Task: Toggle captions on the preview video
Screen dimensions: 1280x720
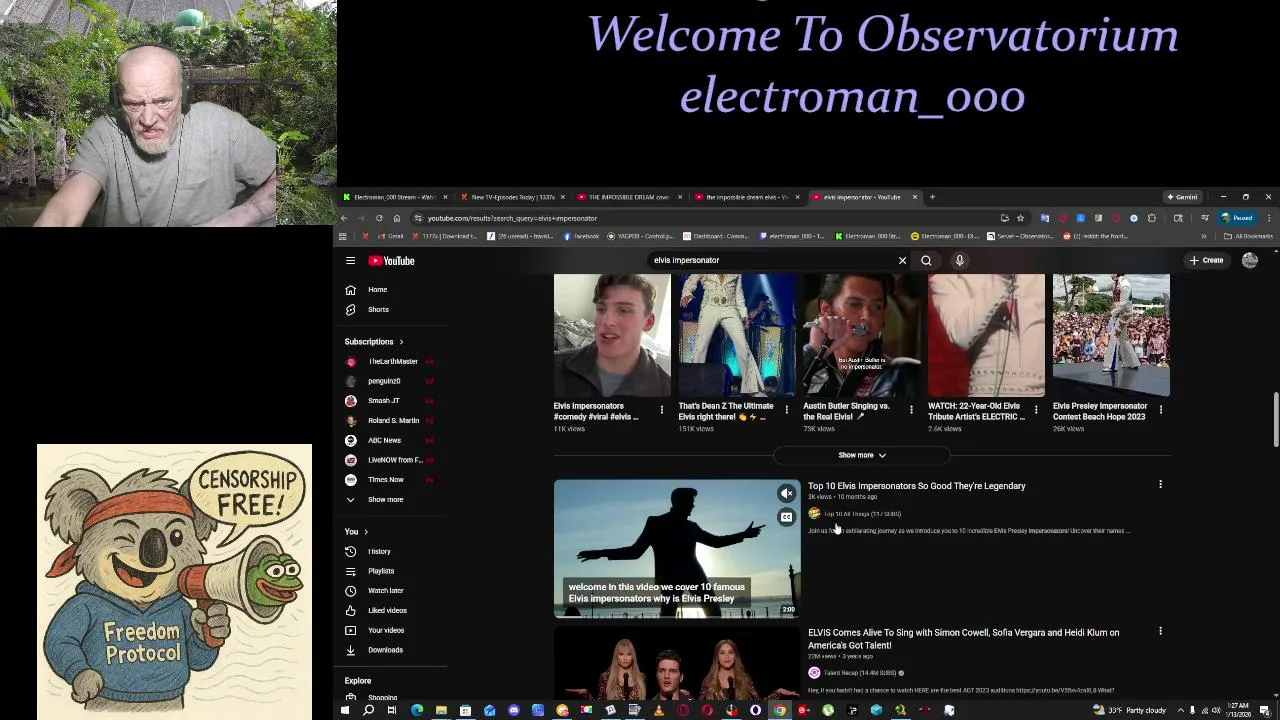Action: tap(786, 517)
